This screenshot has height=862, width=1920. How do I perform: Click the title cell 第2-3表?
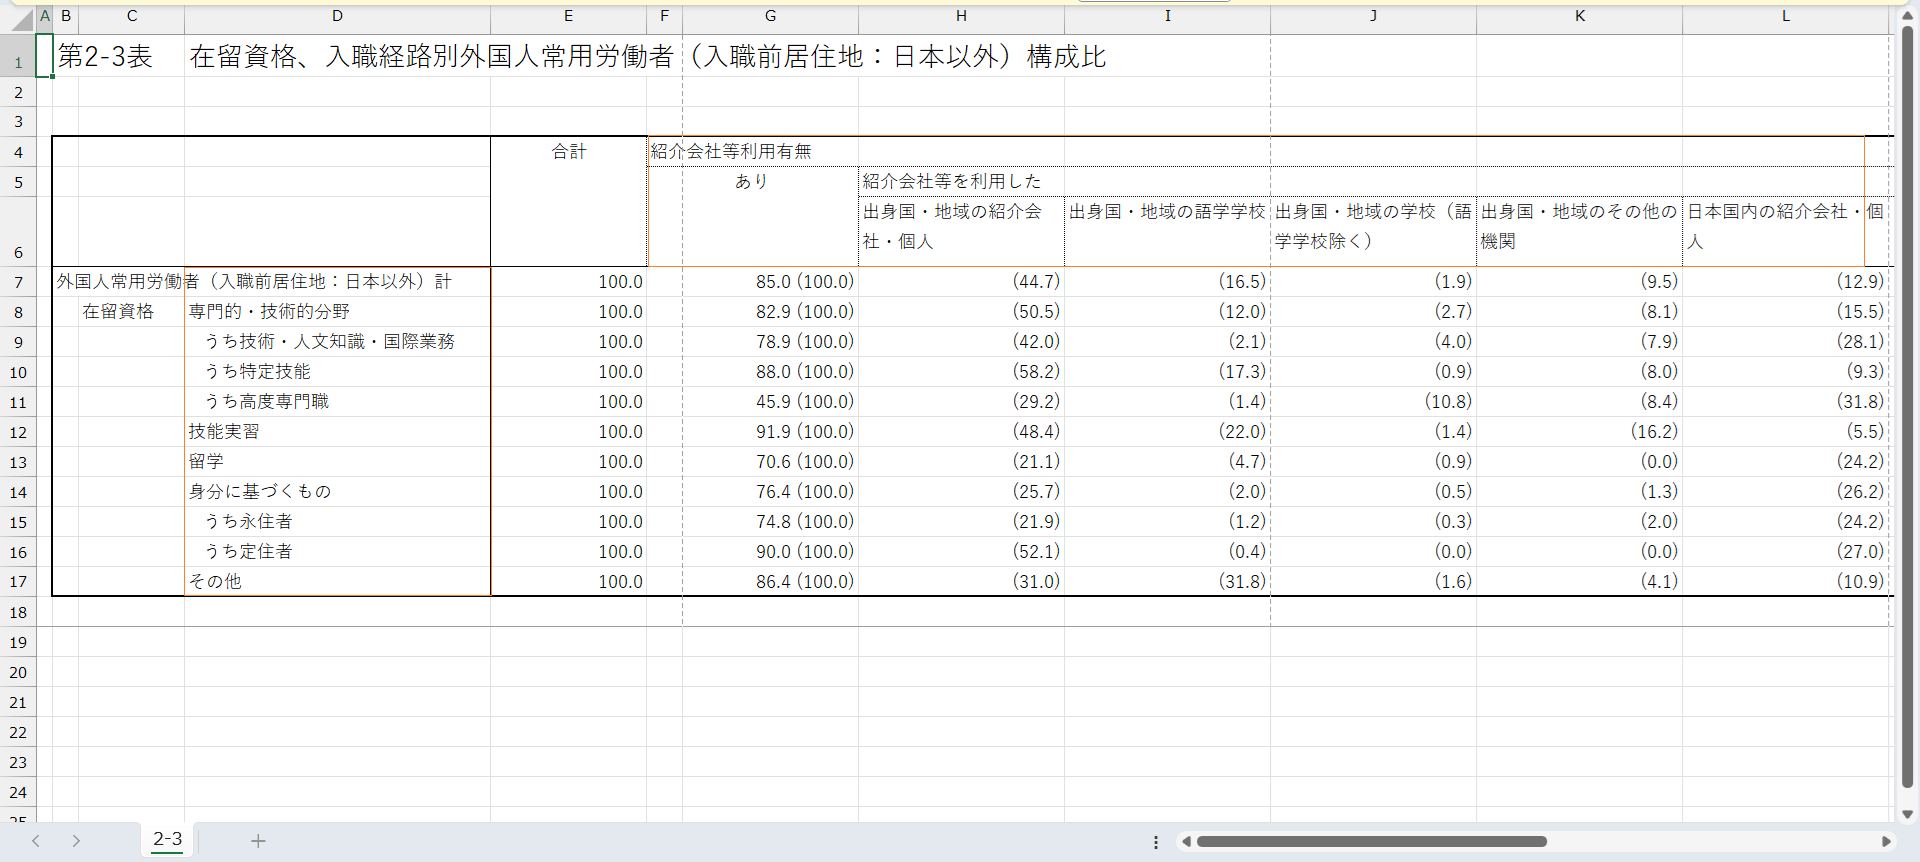[x=105, y=57]
